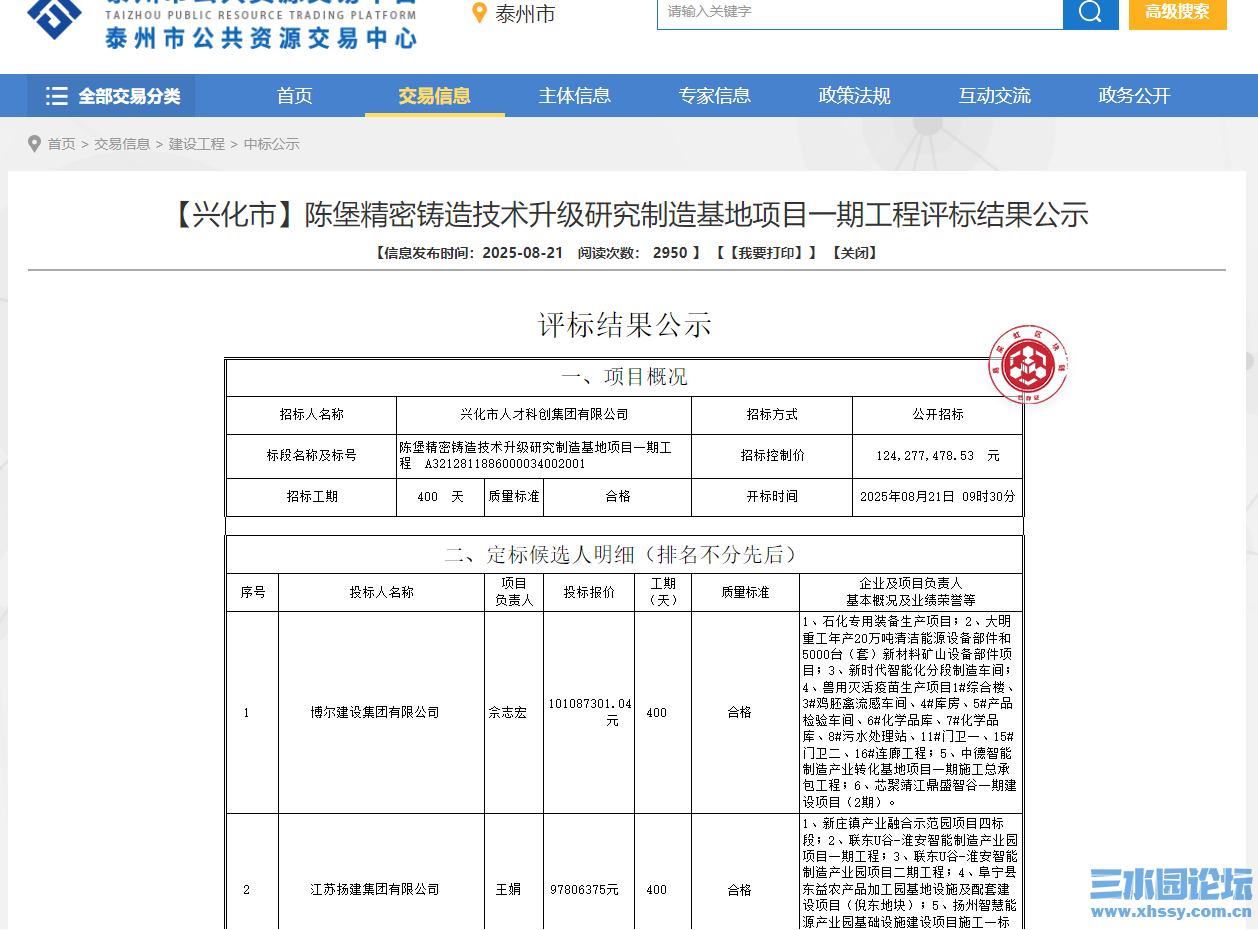The width and height of the screenshot is (1258, 930).
Task: Click bid price 97806375元
Action: tap(585, 890)
